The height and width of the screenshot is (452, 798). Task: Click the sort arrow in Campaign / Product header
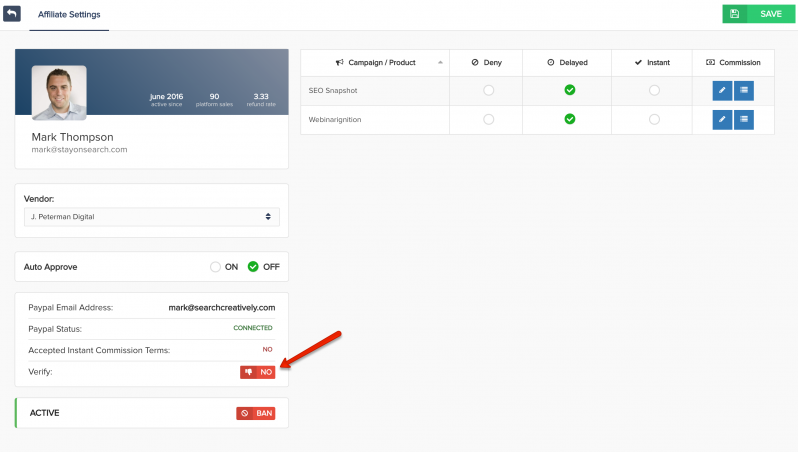(441, 62)
